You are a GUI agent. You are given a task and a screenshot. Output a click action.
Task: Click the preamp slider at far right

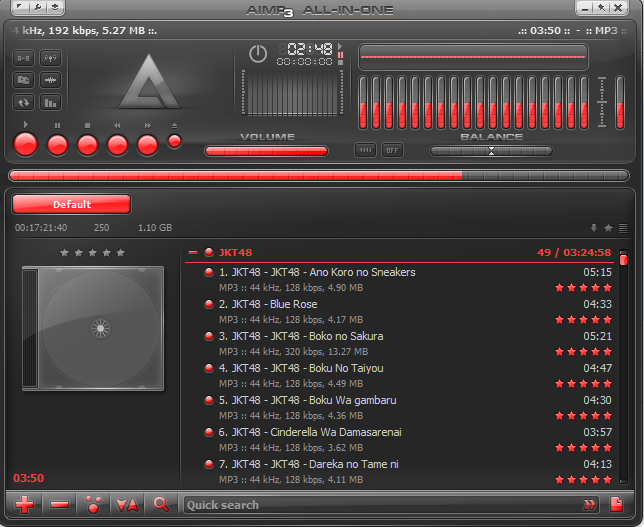tap(620, 103)
